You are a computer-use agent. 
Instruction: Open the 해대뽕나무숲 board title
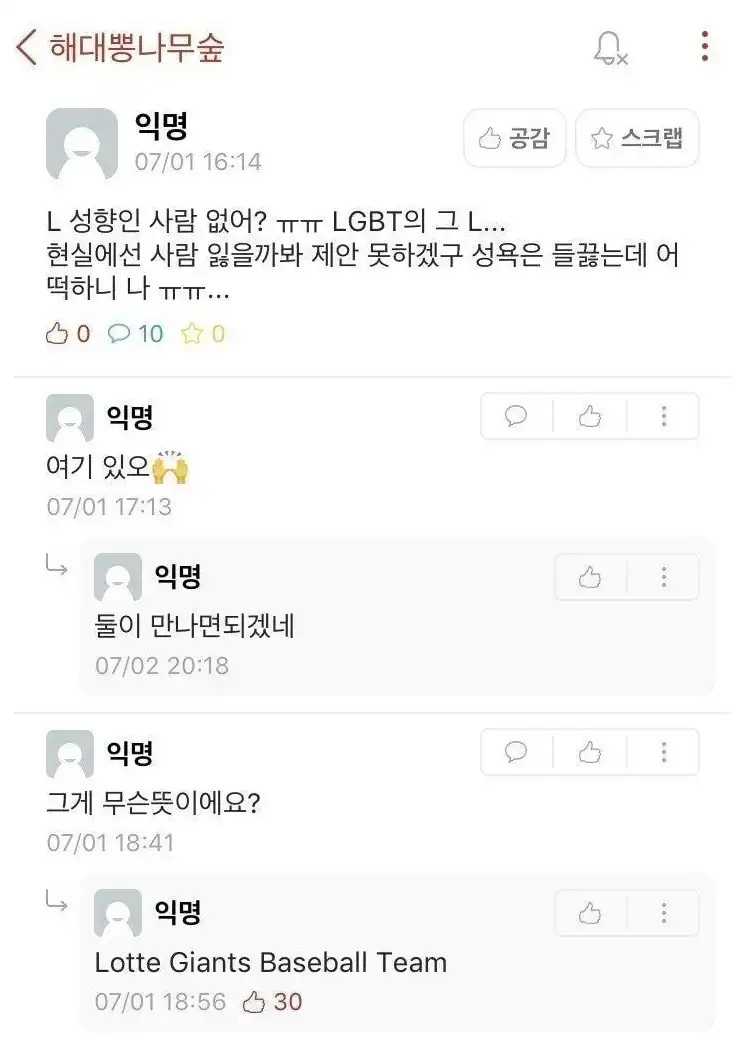137,47
